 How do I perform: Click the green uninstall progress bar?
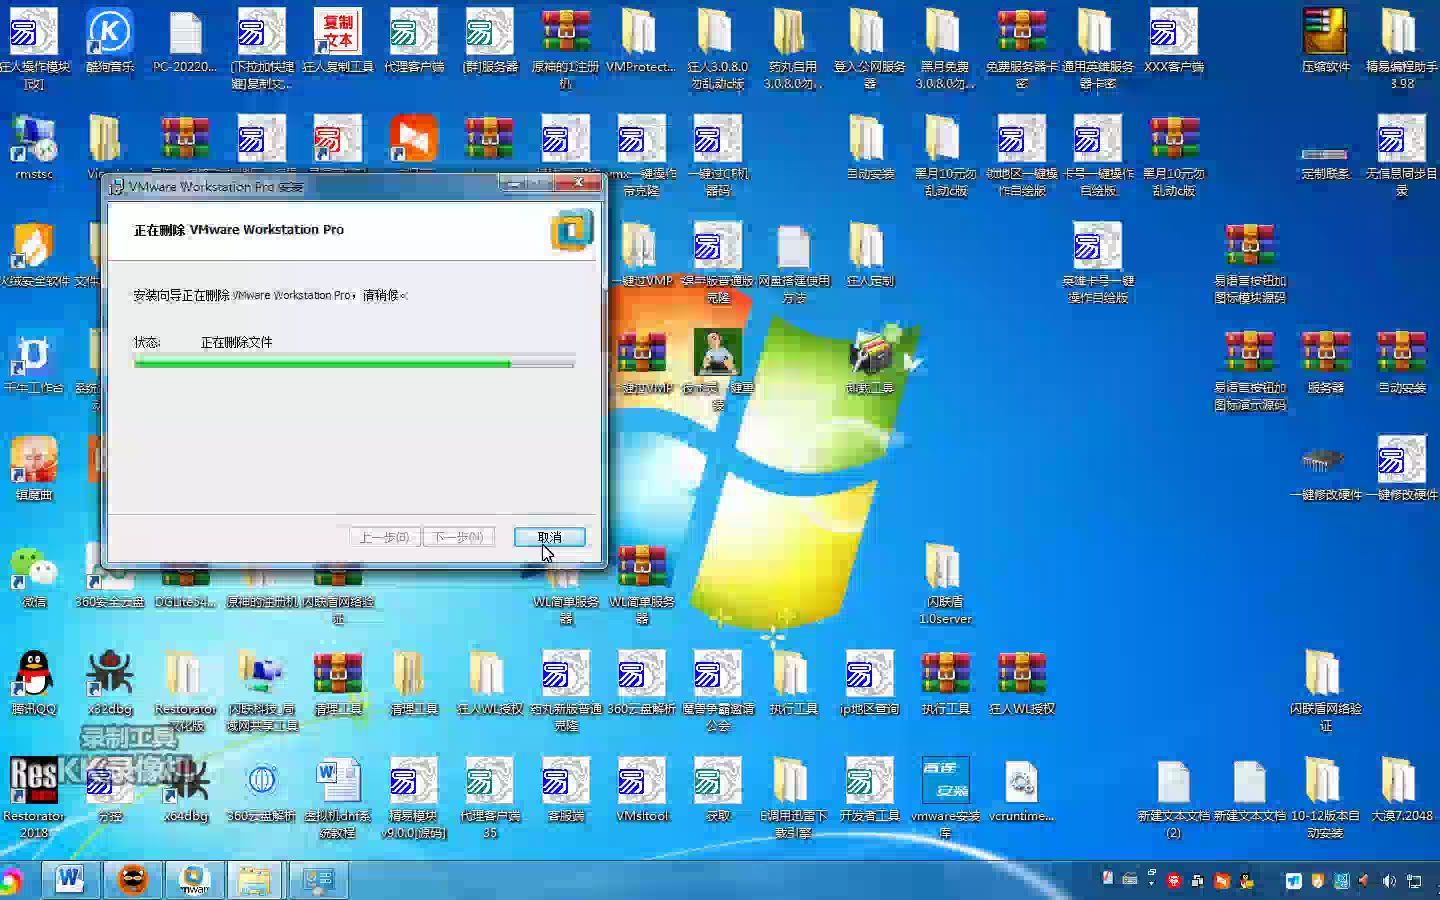coord(354,362)
